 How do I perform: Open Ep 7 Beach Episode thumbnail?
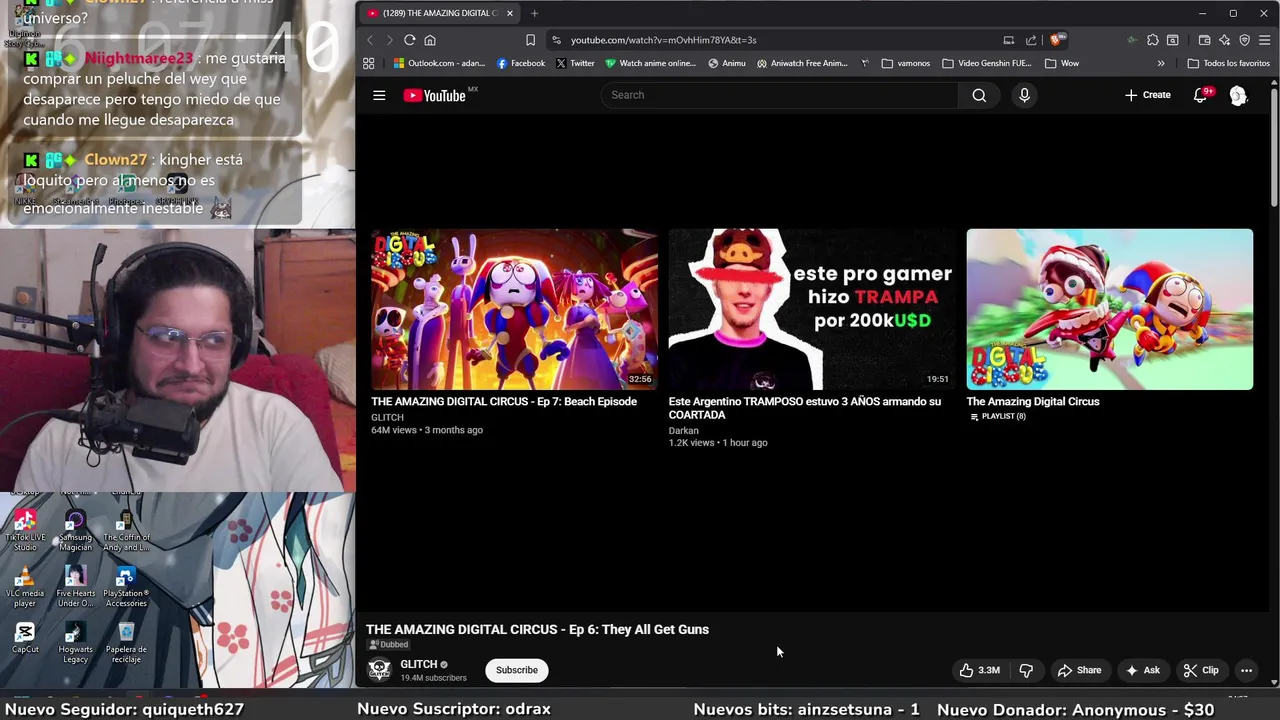click(514, 309)
